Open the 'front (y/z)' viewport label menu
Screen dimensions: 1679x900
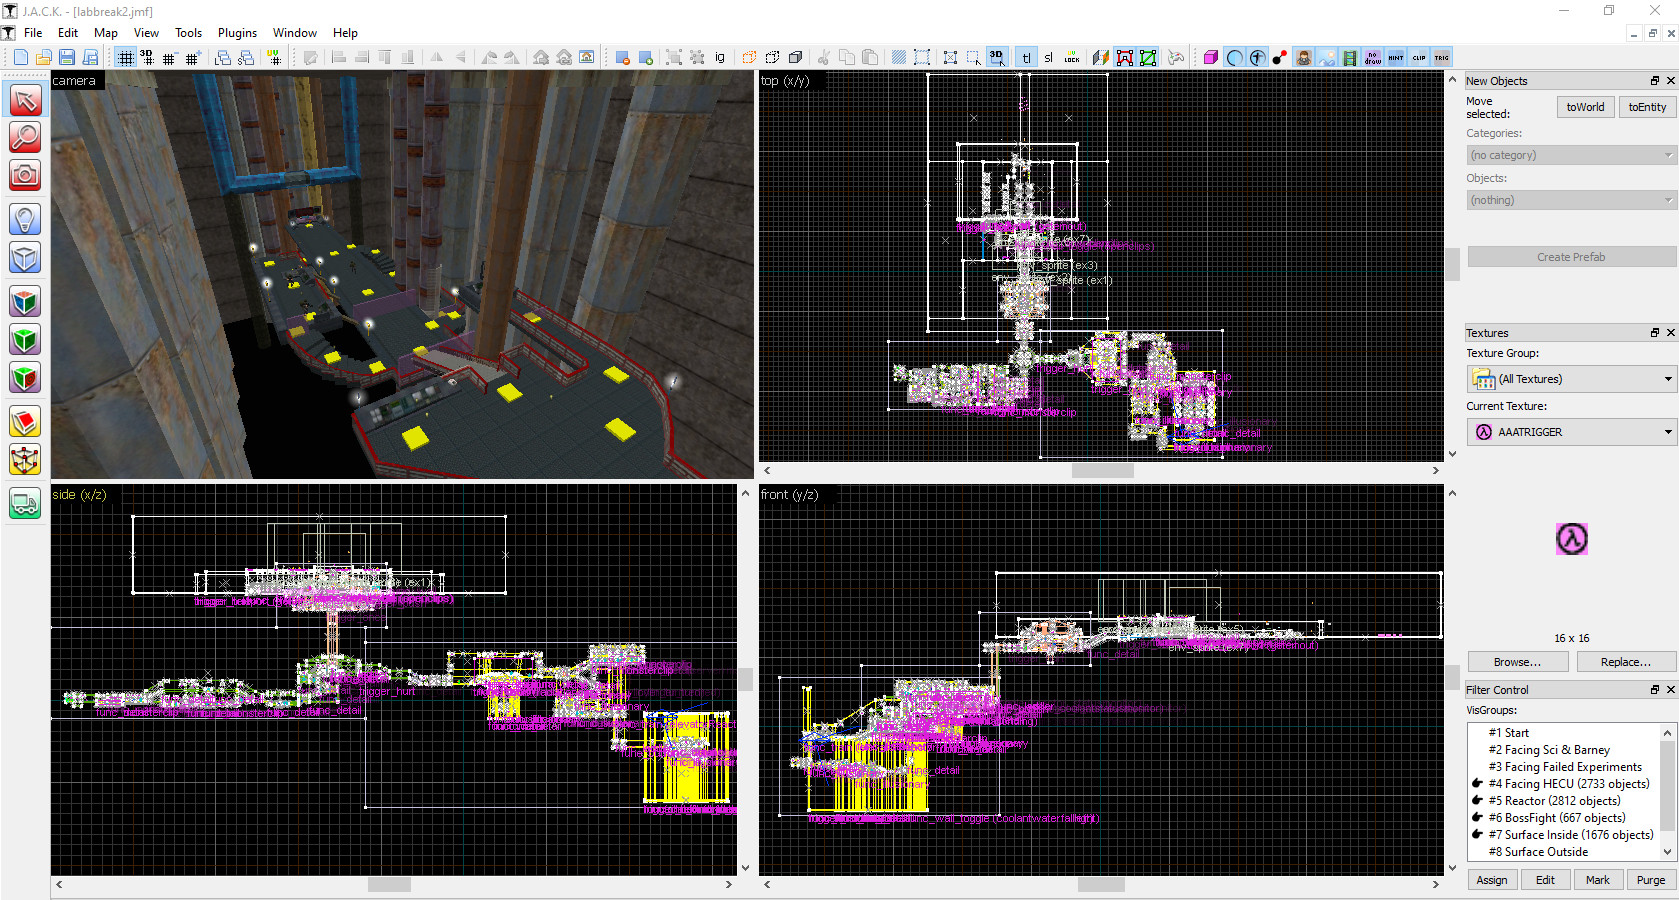[x=789, y=495]
